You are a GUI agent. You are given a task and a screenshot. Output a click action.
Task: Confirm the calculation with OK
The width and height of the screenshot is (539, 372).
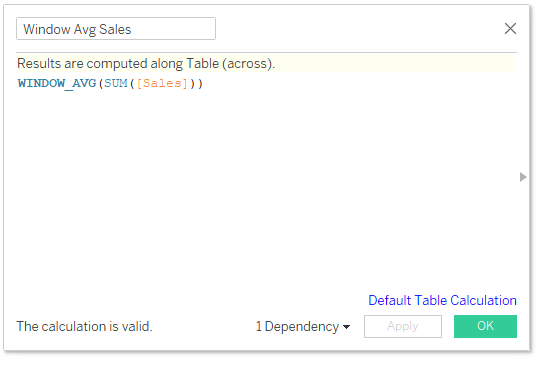485,326
